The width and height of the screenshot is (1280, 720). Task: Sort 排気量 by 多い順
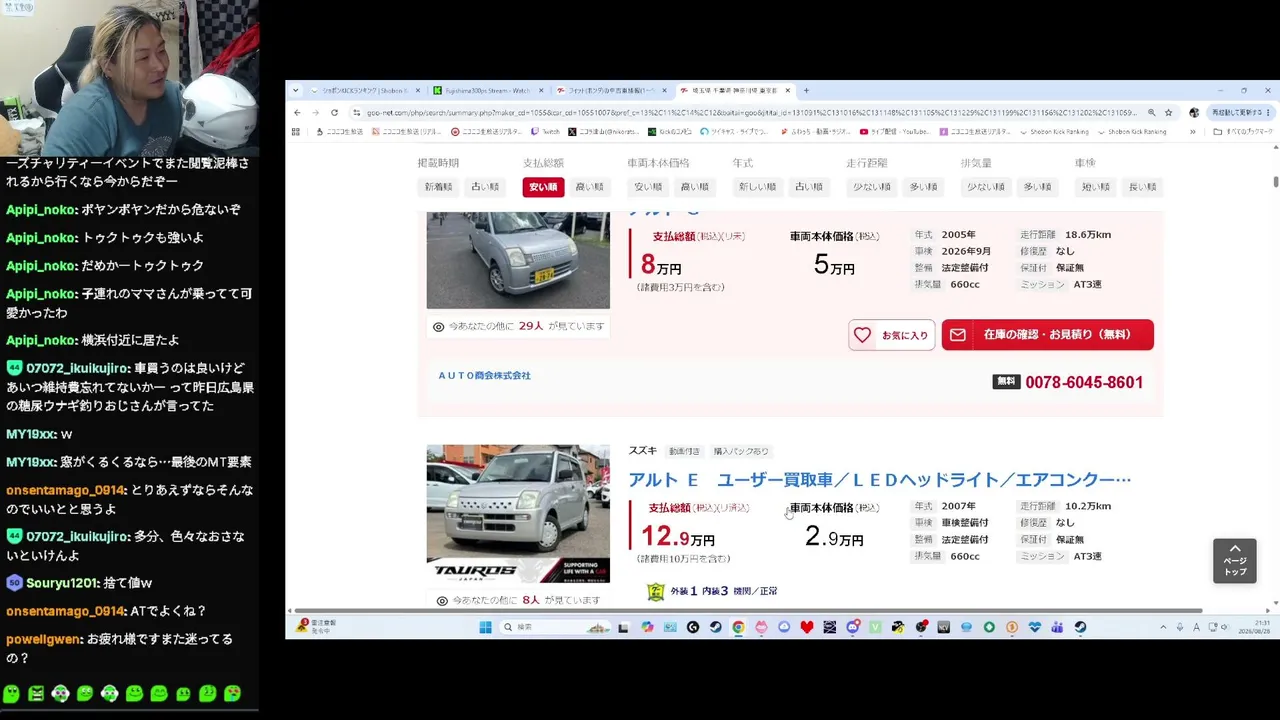[x=1037, y=187]
